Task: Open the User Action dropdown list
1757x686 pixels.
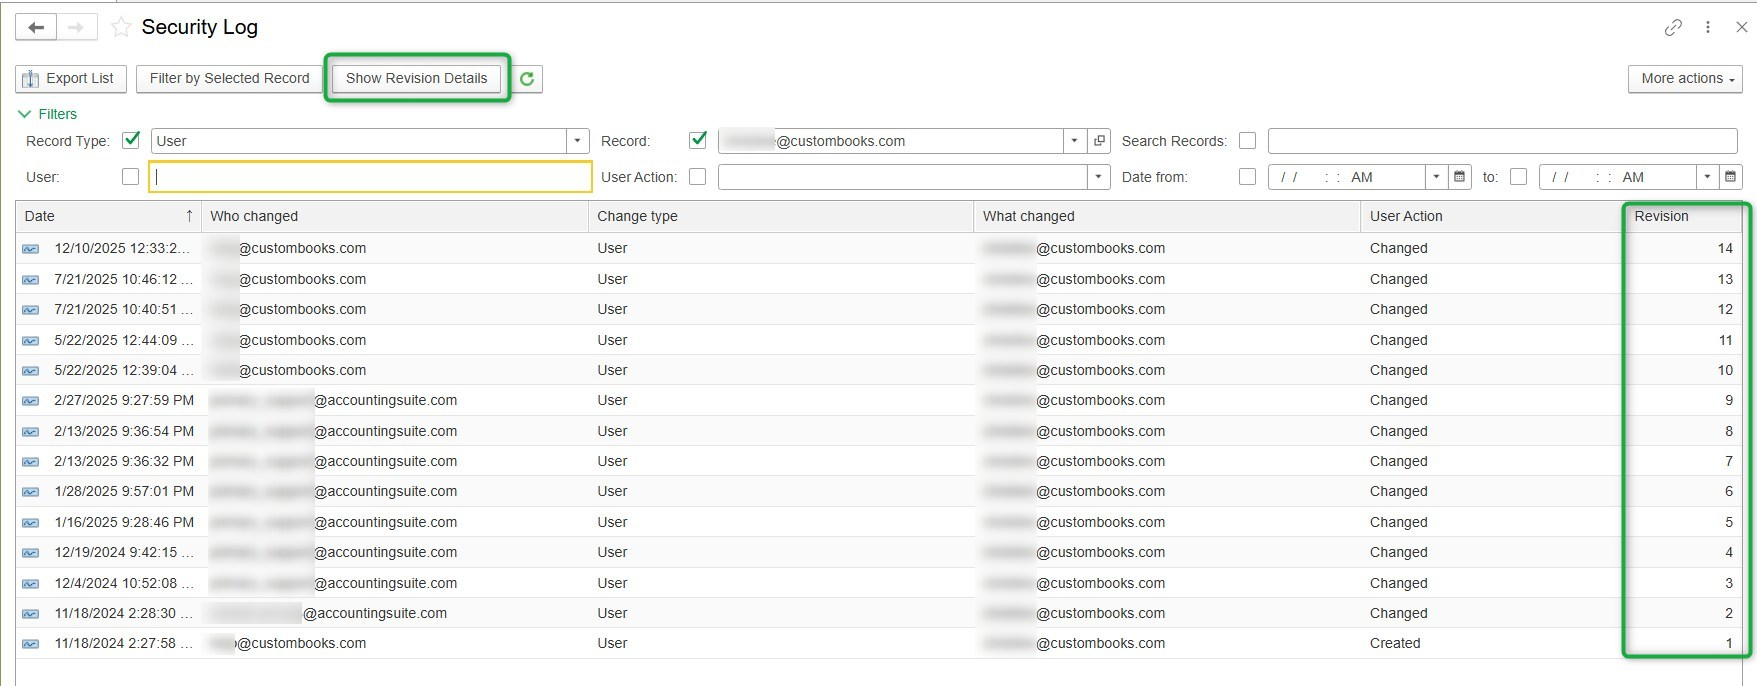Action: pyautogui.click(x=1098, y=177)
